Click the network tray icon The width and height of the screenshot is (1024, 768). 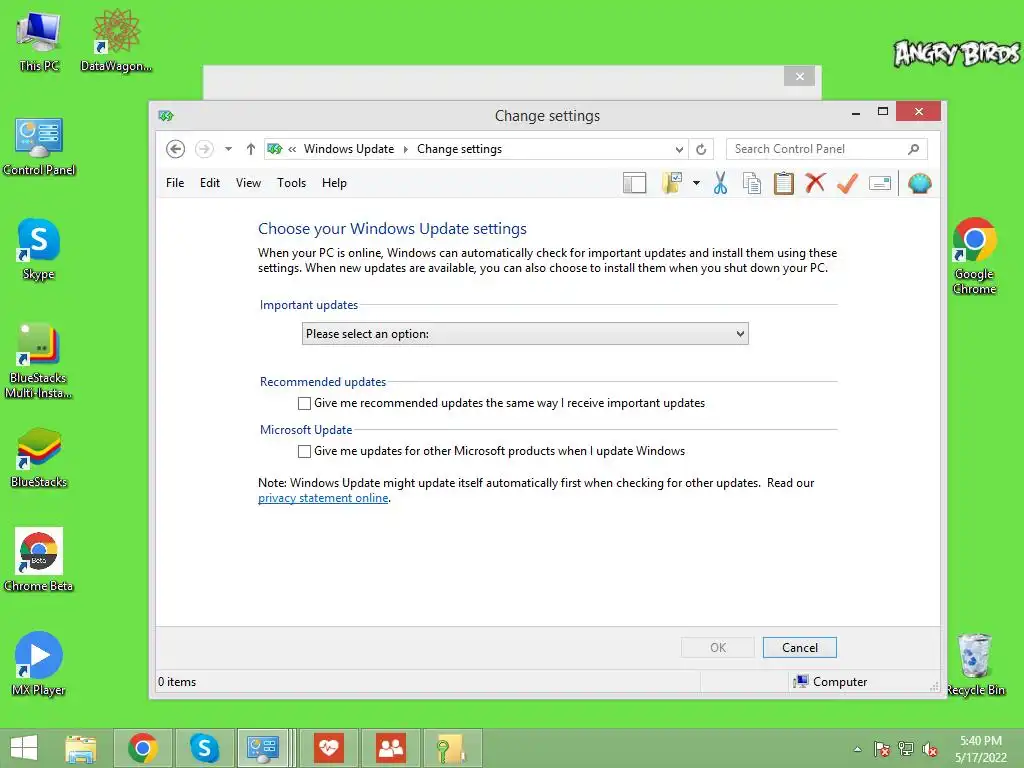click(906, 749)
